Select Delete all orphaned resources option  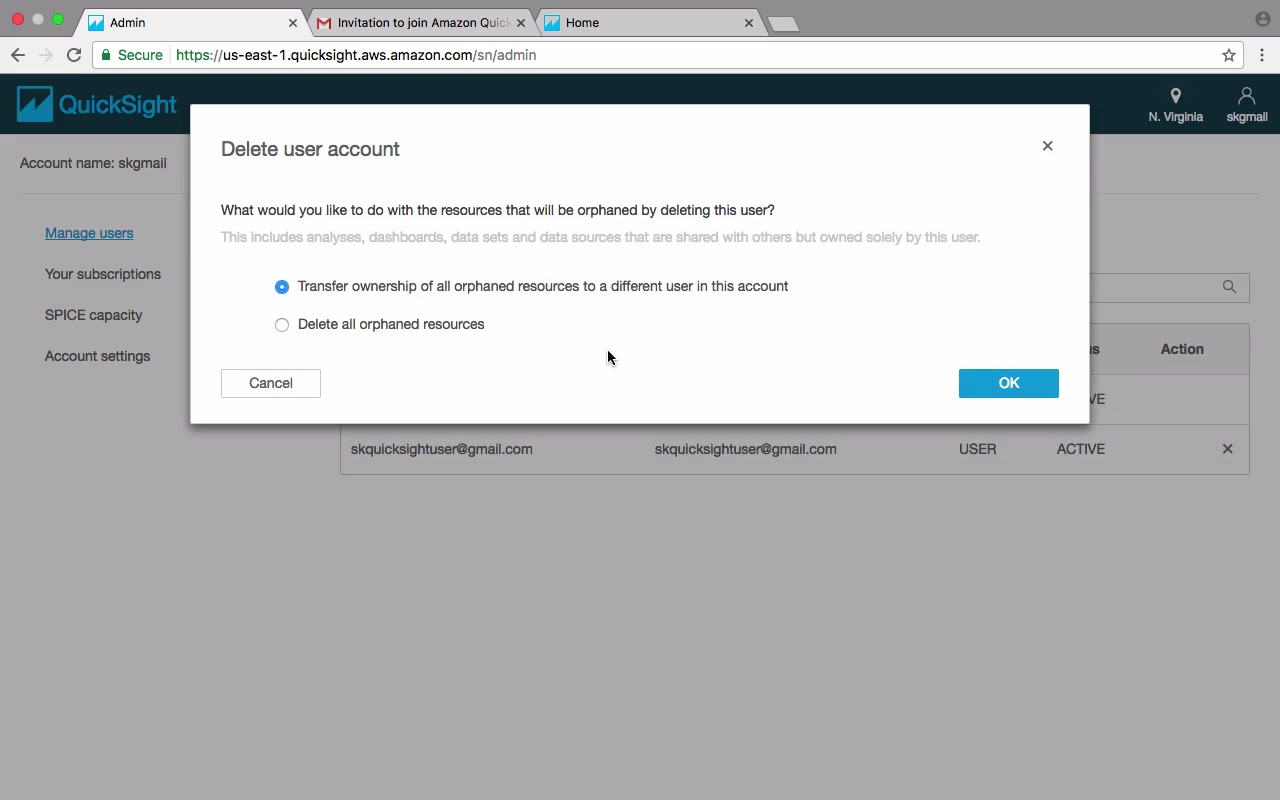pos(282,325)
